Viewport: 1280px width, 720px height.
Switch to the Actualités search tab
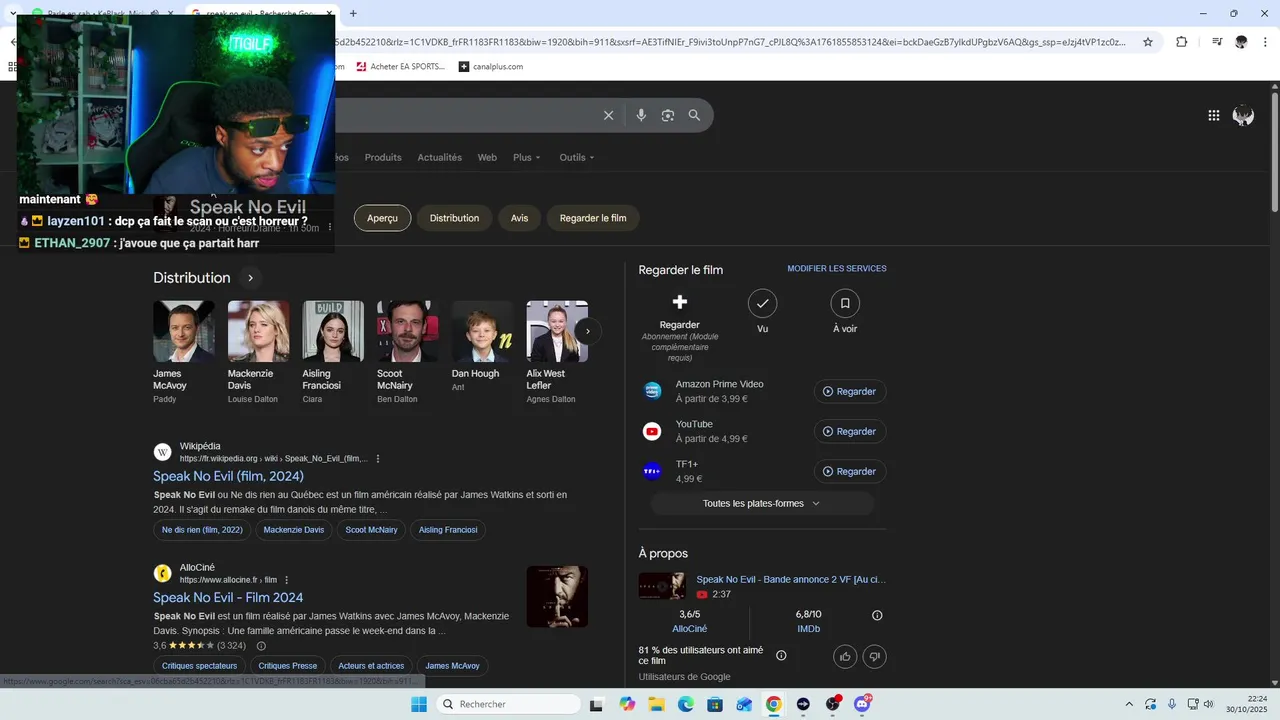(440, 157)
